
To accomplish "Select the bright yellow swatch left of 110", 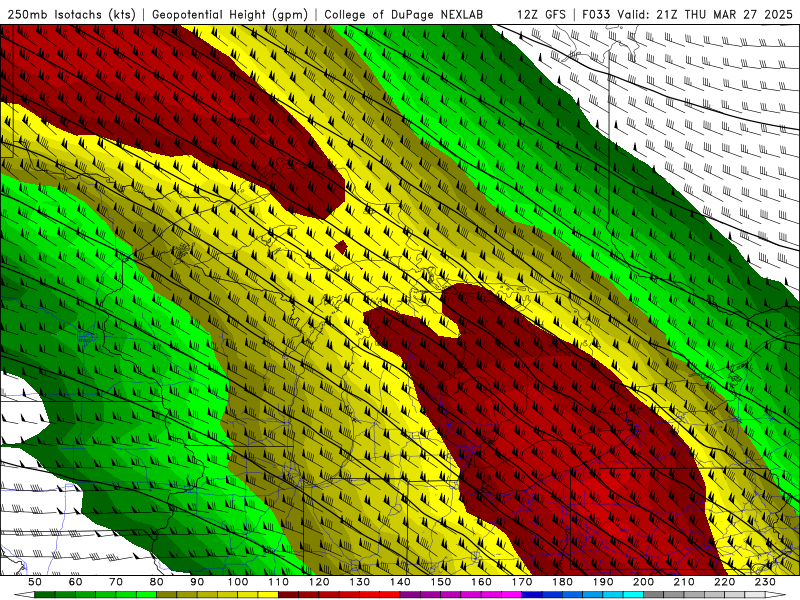I will point(268,595).
